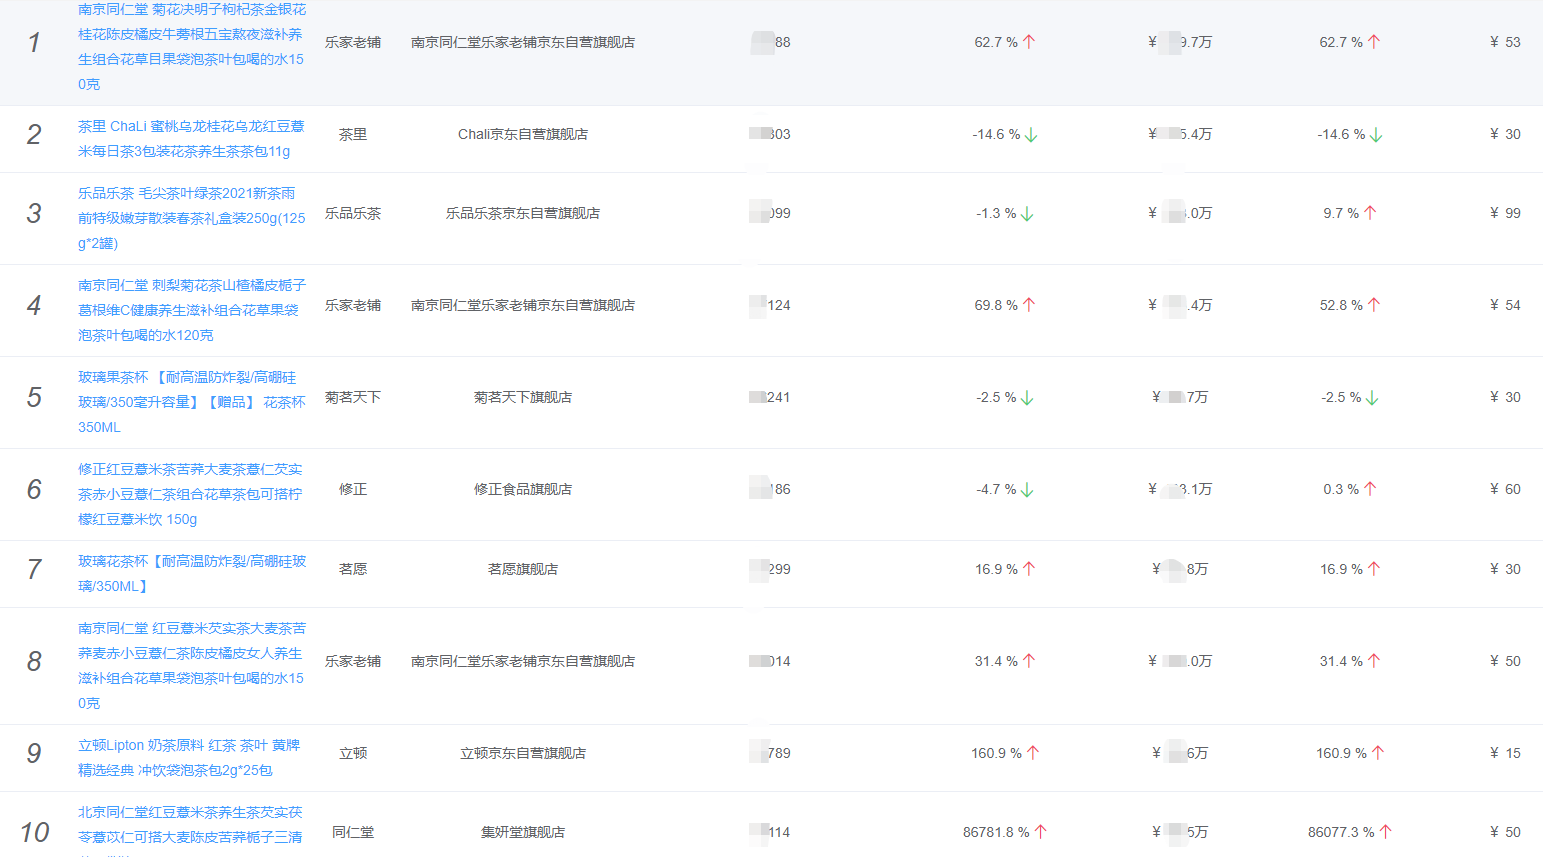Open the 南京同仁堂 红豆薏米芡实茶 product link
1543x857 pixels.
point(191,666)
